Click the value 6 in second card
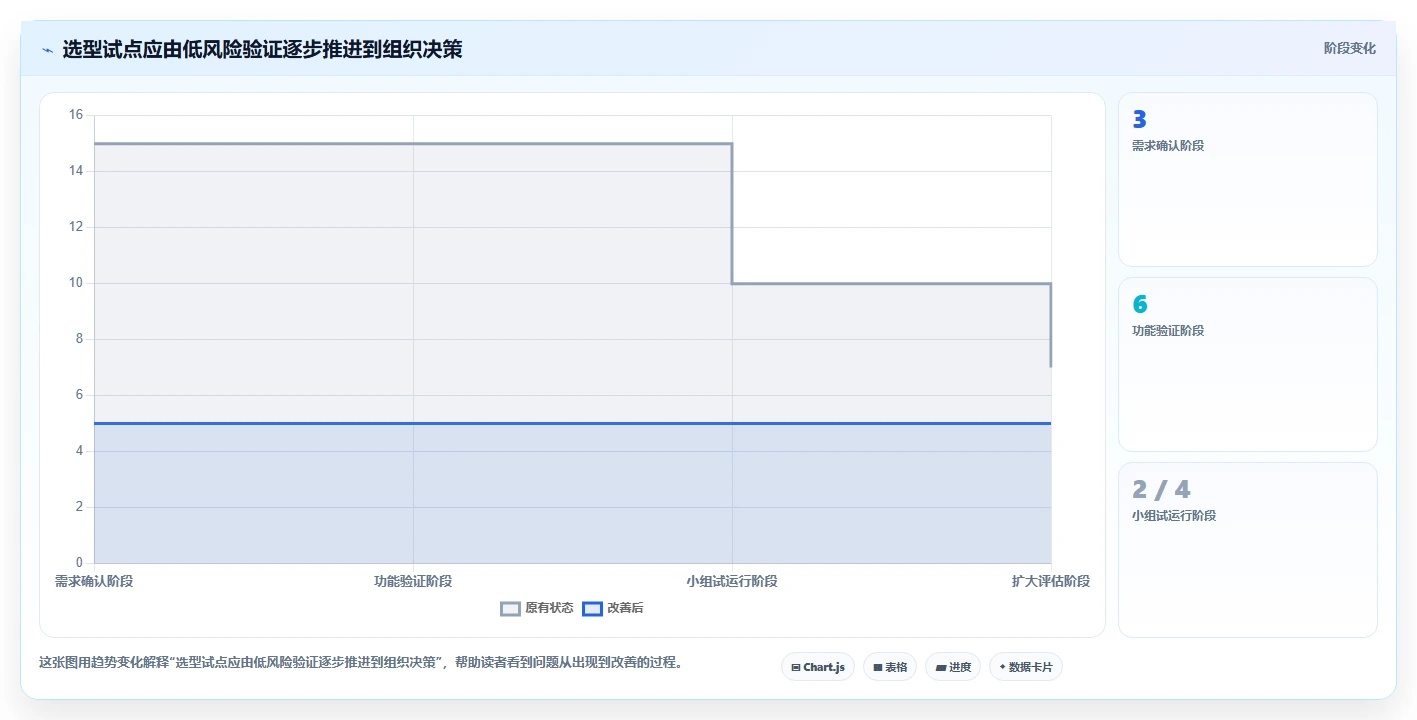1417x720 pixels. 1140,305
